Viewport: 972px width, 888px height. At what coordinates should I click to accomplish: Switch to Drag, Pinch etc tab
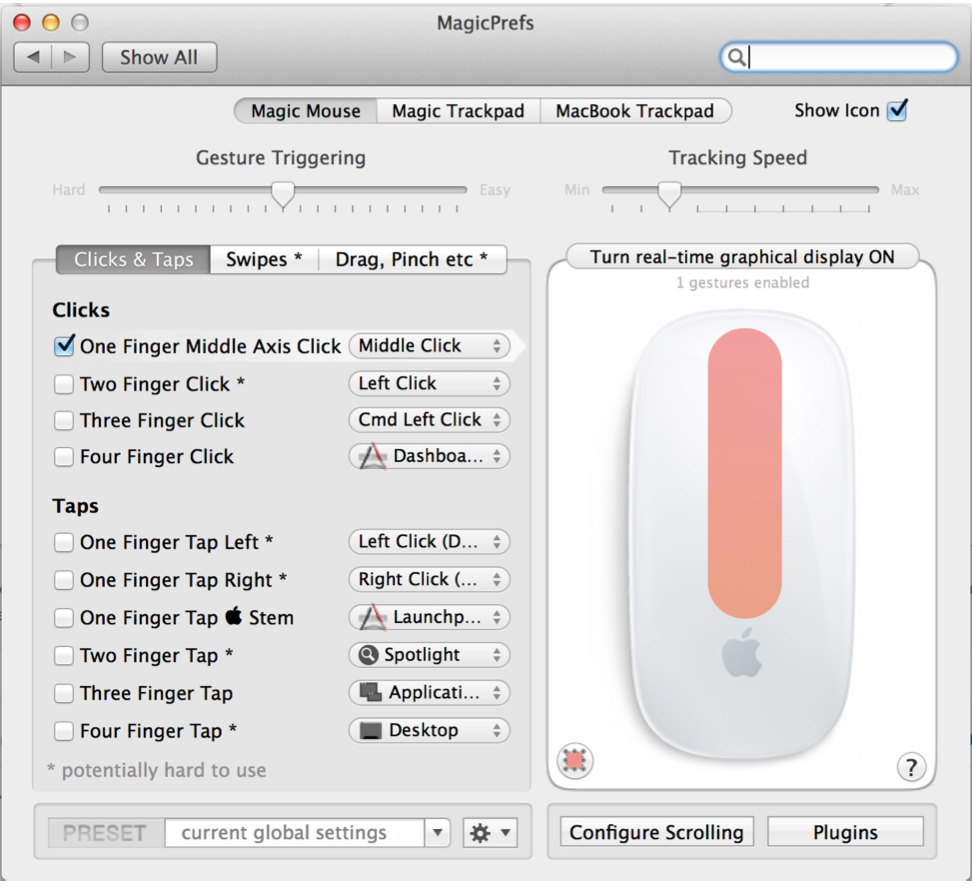click(x=412, y=259)
